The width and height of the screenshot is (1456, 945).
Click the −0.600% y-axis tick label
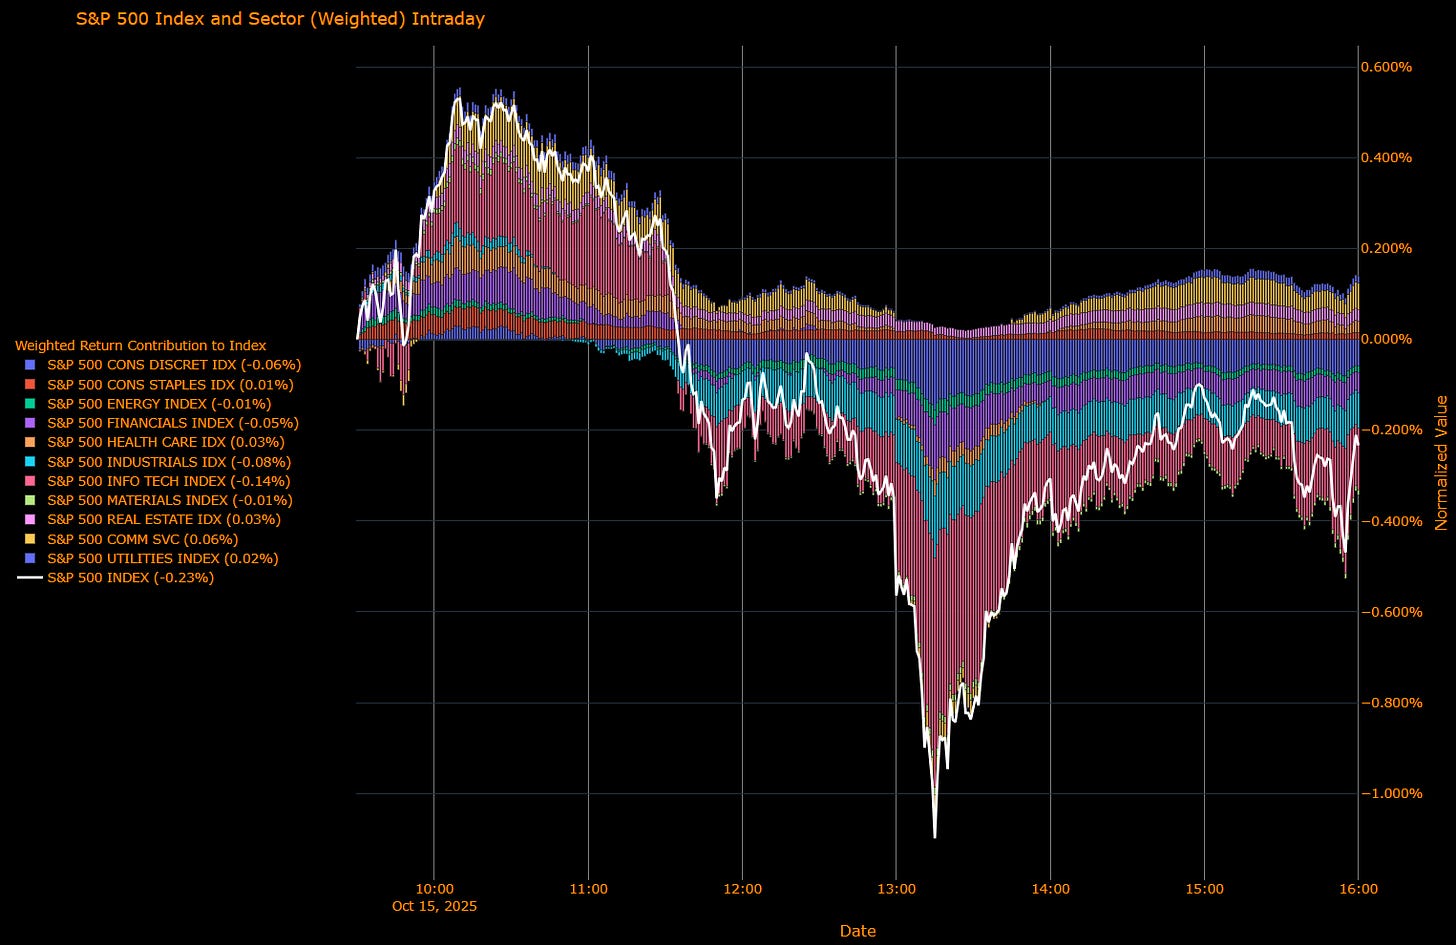pos(1386,612)
